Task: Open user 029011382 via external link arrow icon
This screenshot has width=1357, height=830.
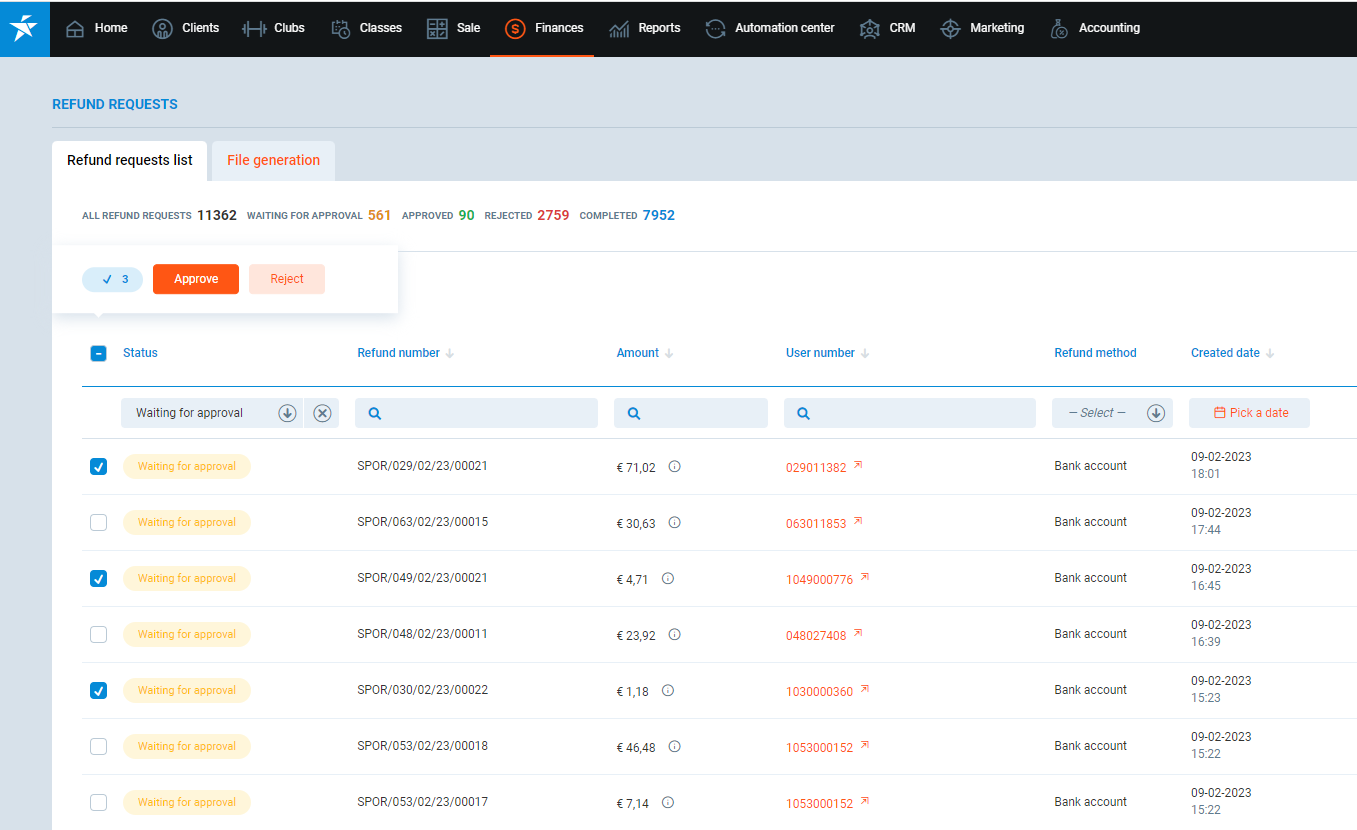Action: [857, 466]
